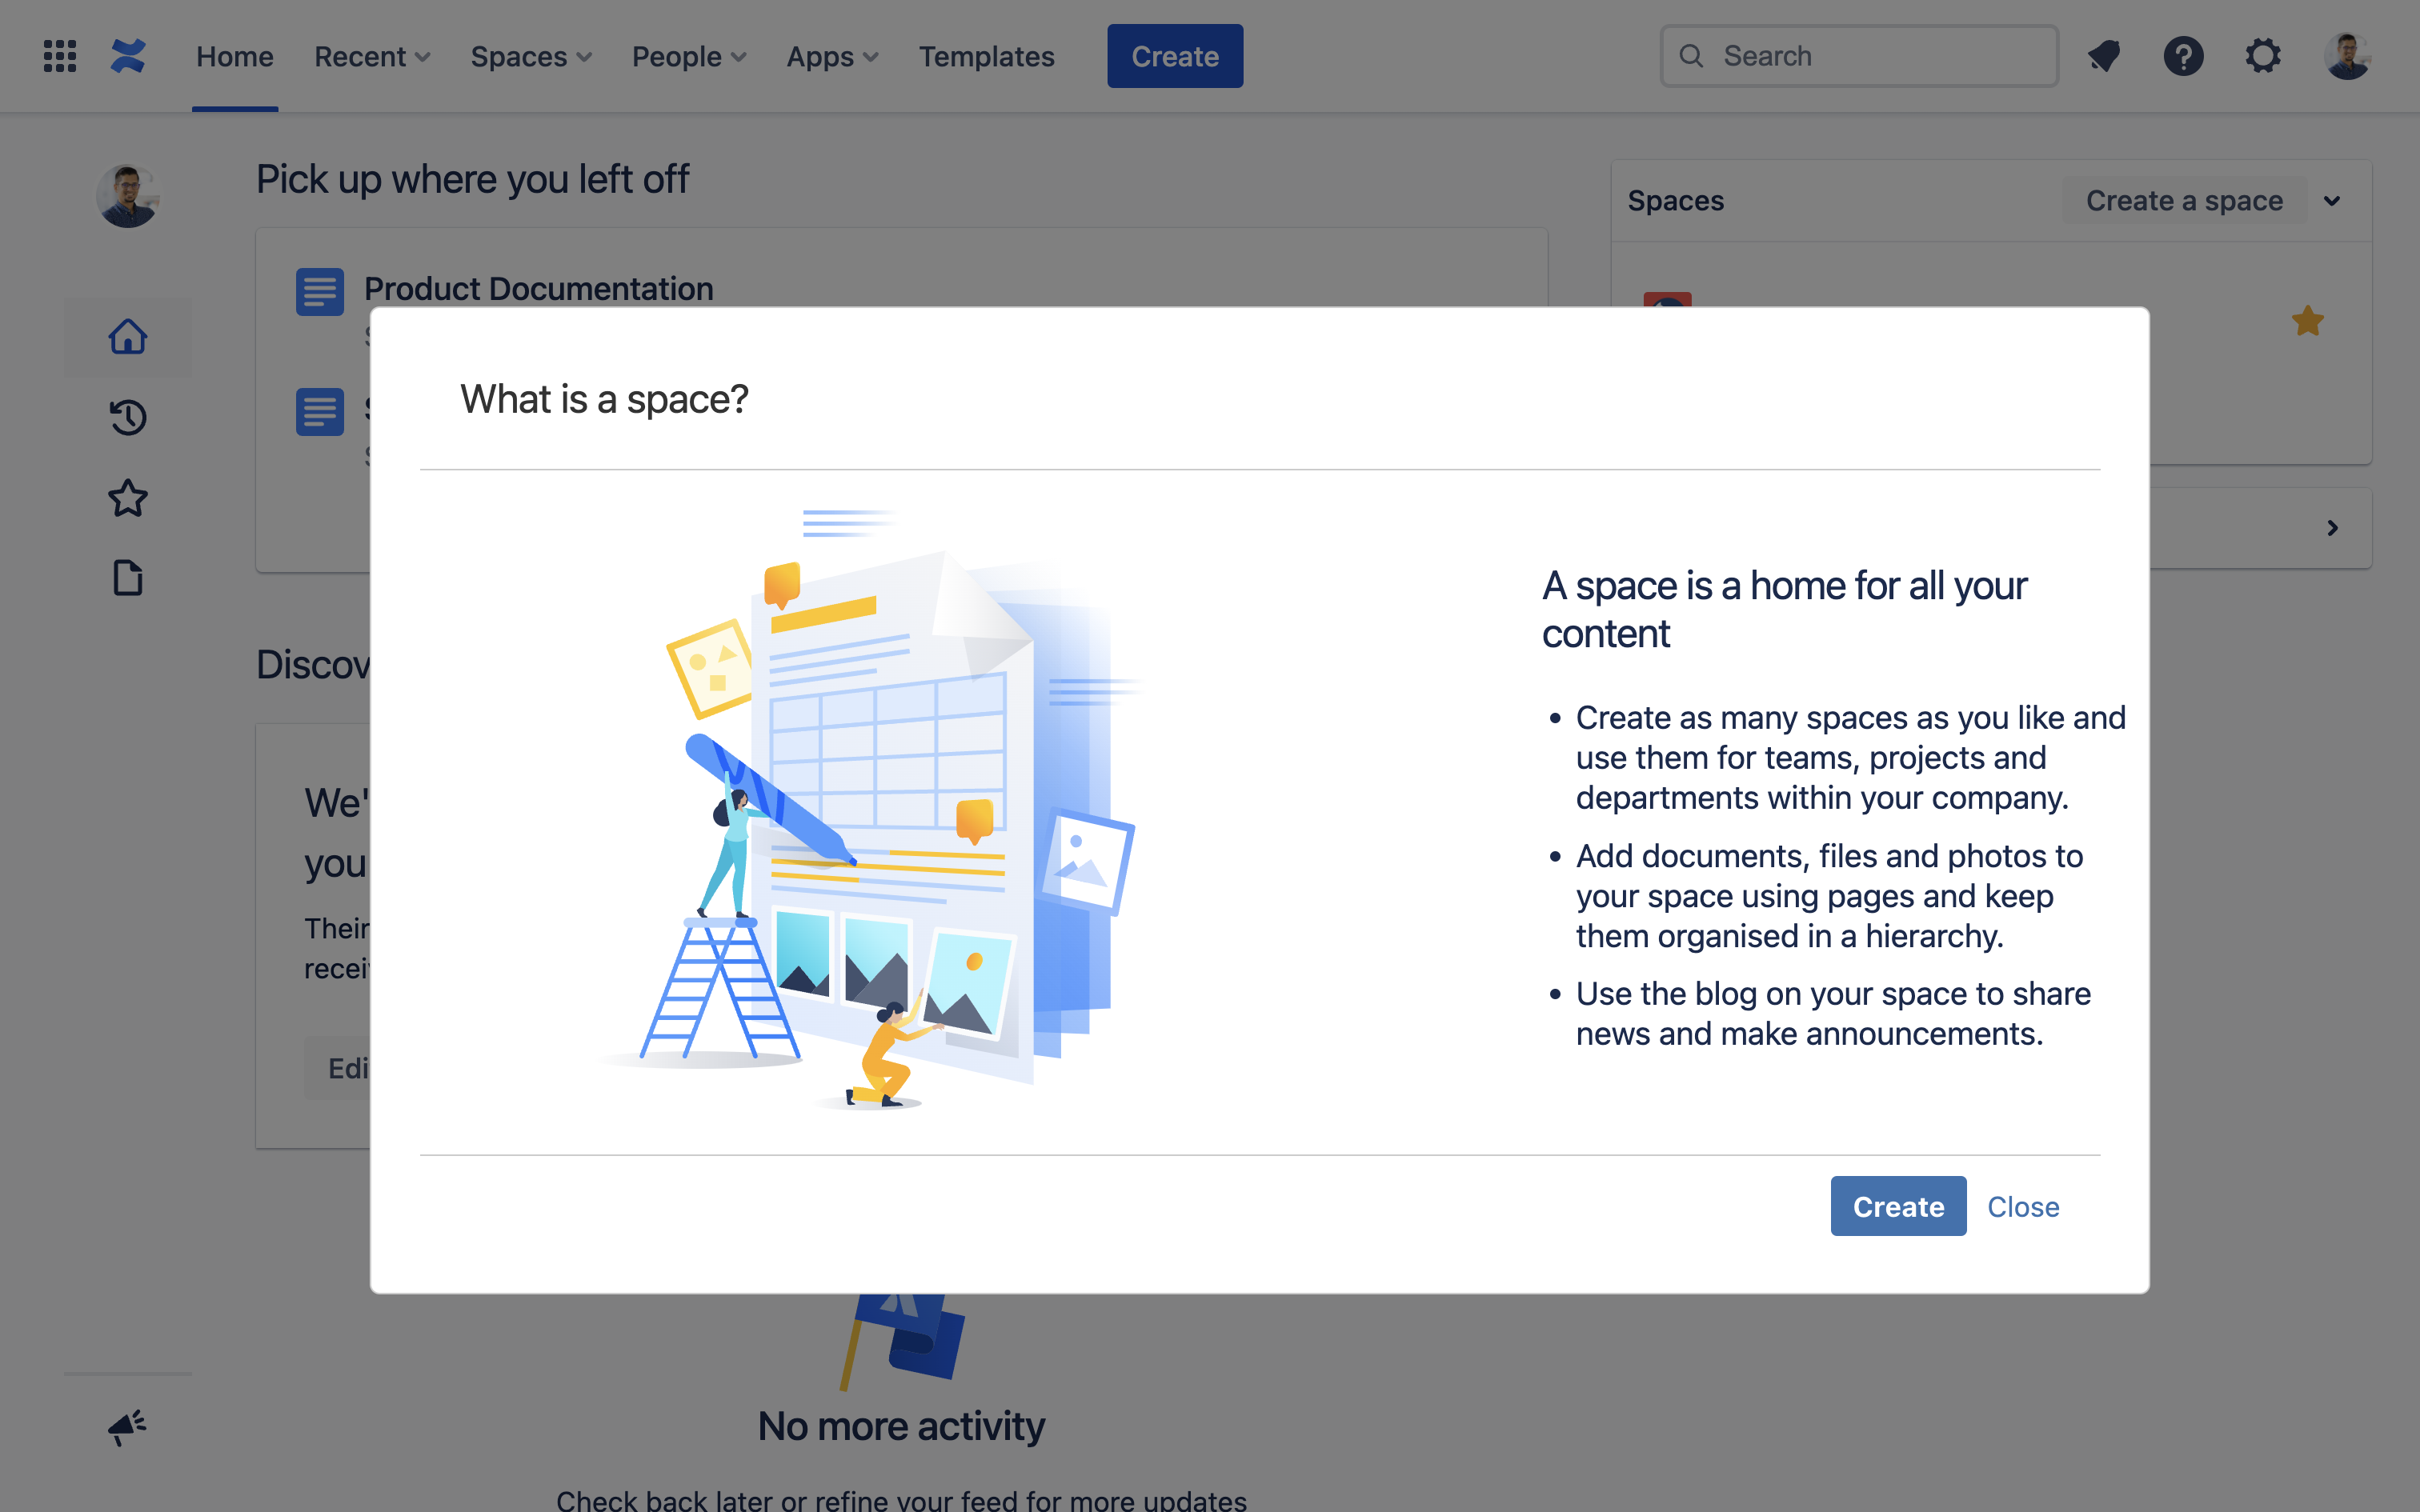2420x1512 pixels.
Task: Open settings gear icon
Action: [x=2263, y=56]
